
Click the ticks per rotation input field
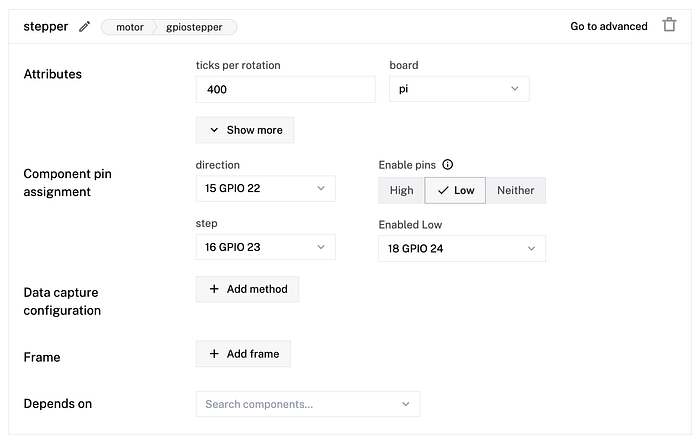click(285, 89)
